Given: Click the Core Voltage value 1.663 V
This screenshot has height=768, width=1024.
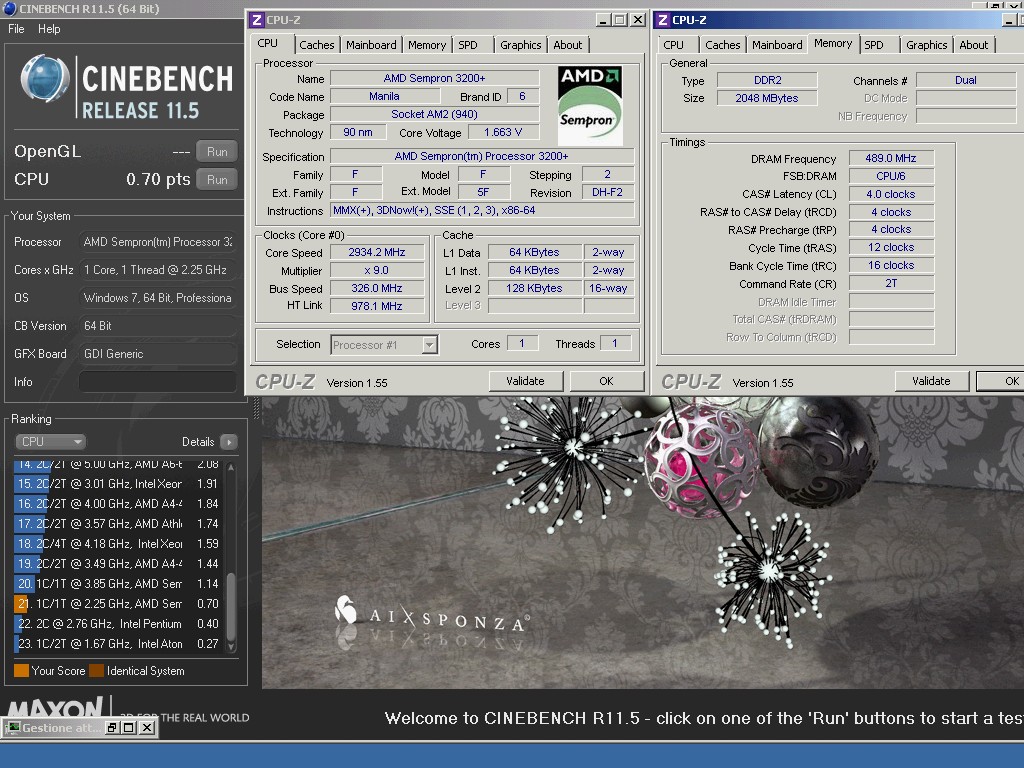Looking at the screenshot, I should pos(503,132).
